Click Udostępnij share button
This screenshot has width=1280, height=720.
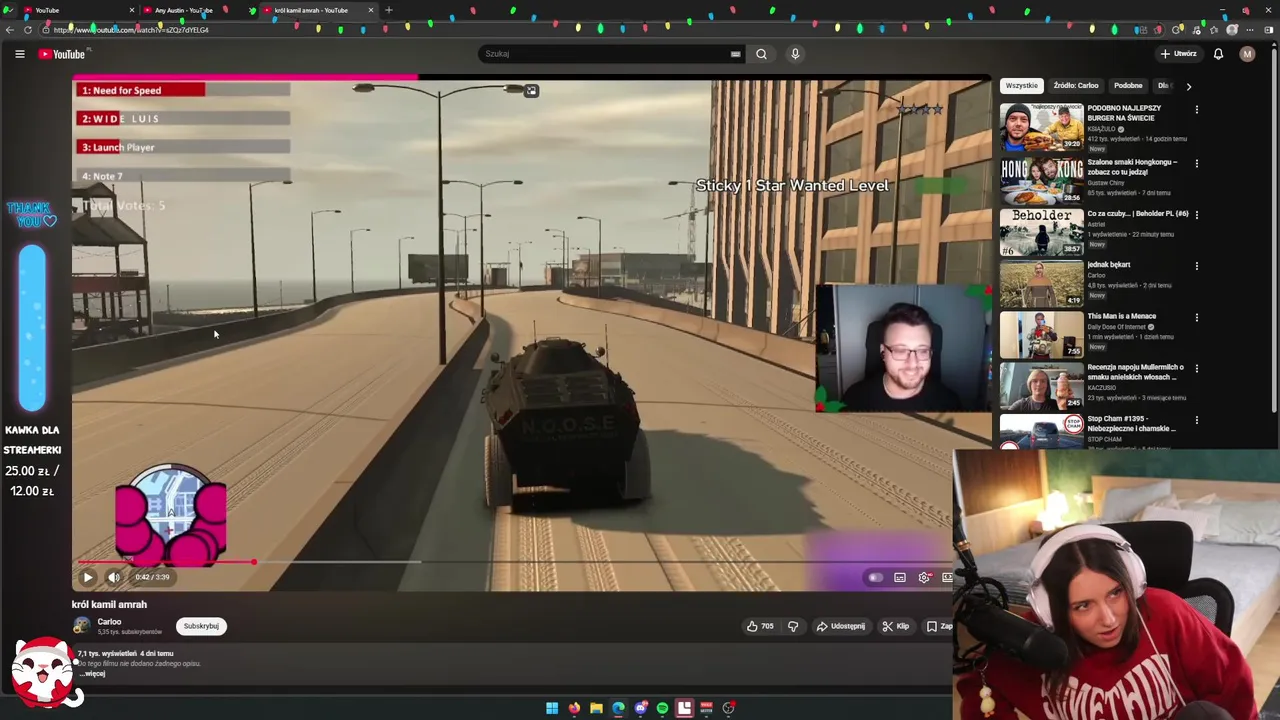pos(841,626)
